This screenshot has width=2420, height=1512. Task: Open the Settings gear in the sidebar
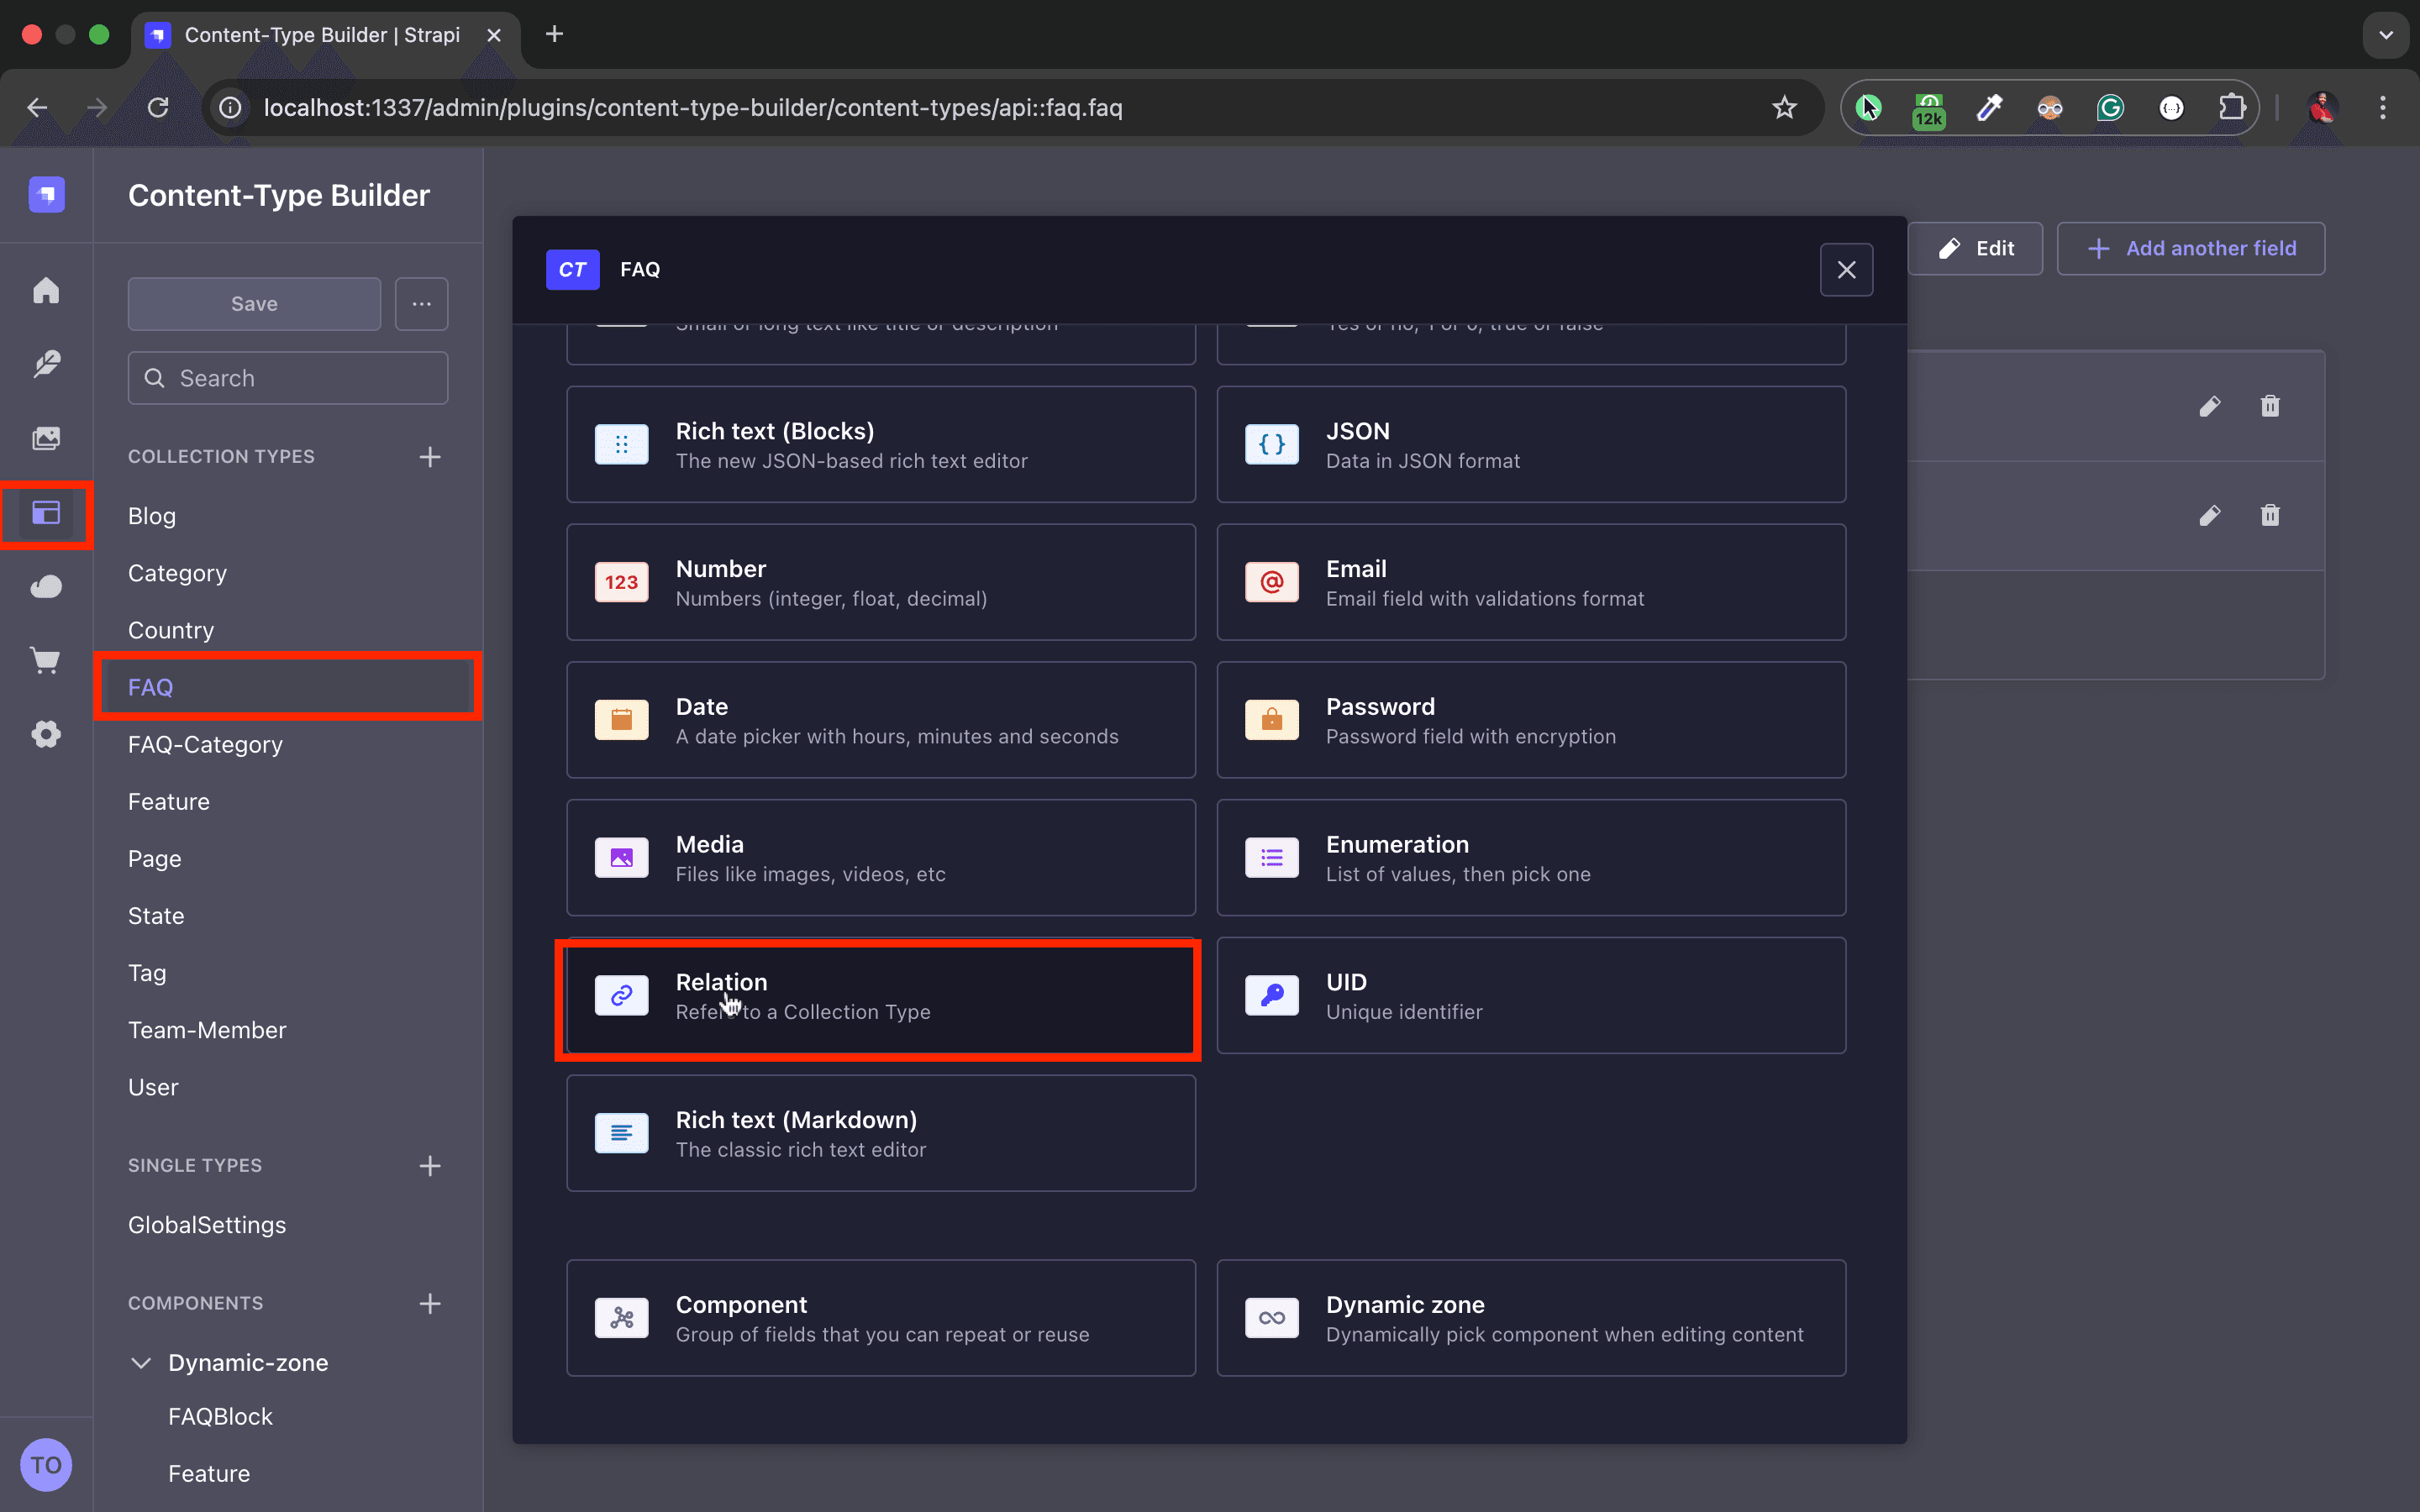[x=46, y=734]
